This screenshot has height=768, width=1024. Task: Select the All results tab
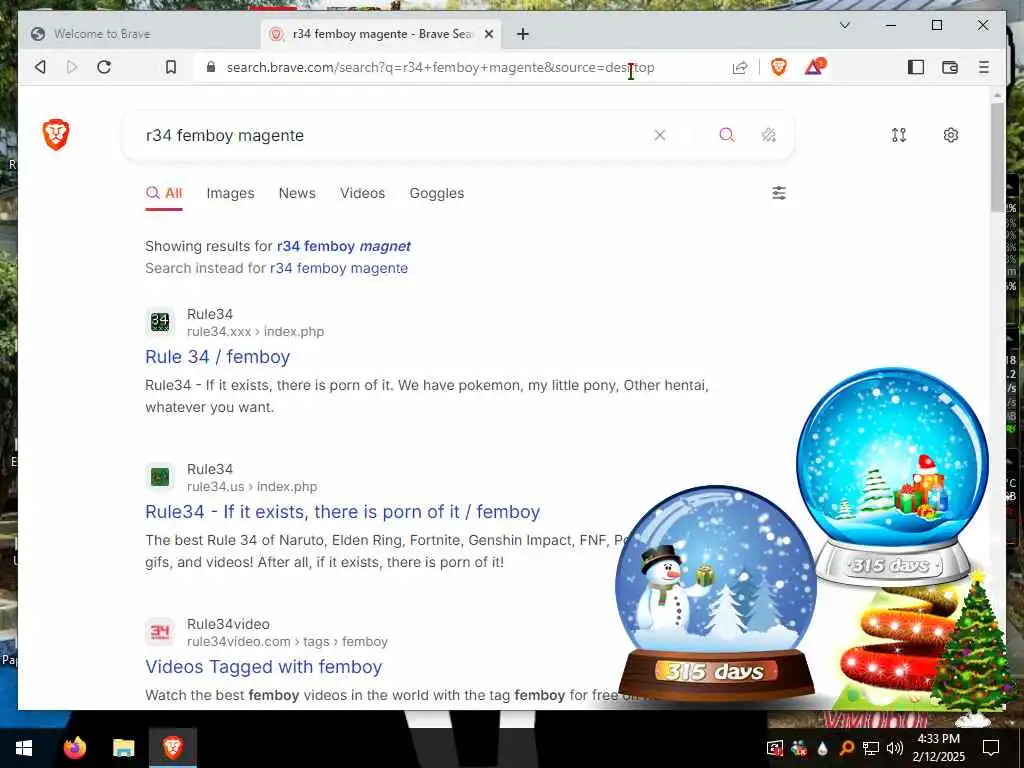(x=164, y=193)
